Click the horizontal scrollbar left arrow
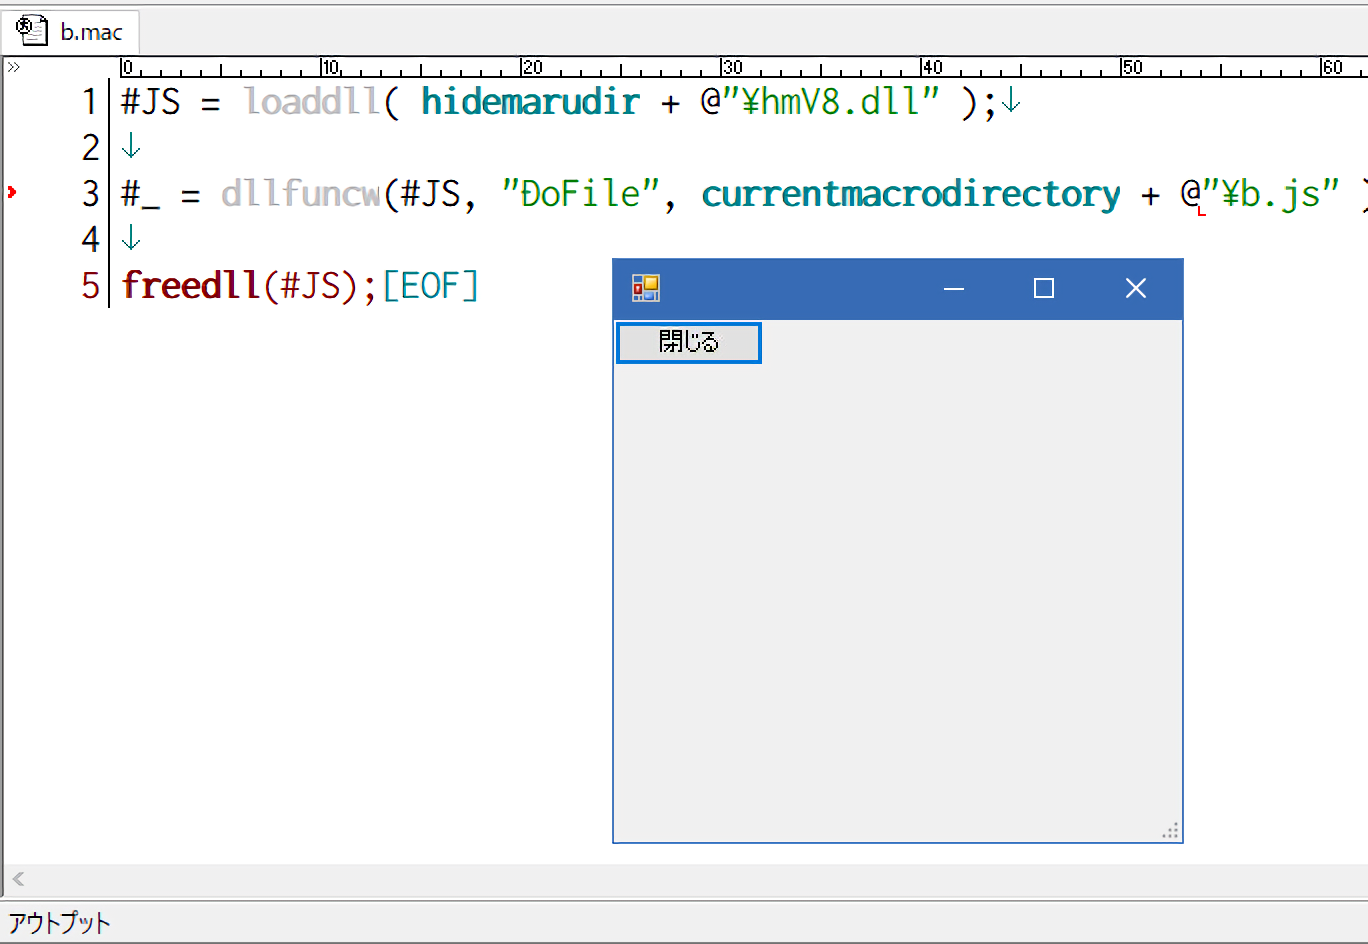The height and width of the screenshot is (944, 1368). click(18, 880)
